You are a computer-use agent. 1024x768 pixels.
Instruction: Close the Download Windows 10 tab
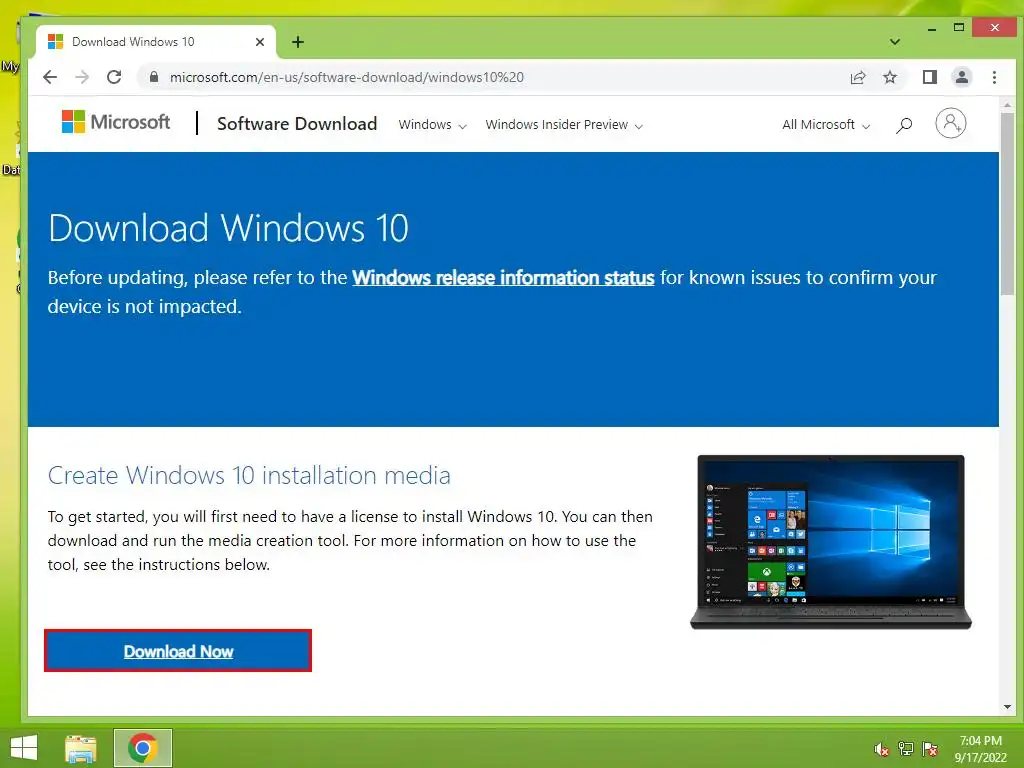[259, 42]
